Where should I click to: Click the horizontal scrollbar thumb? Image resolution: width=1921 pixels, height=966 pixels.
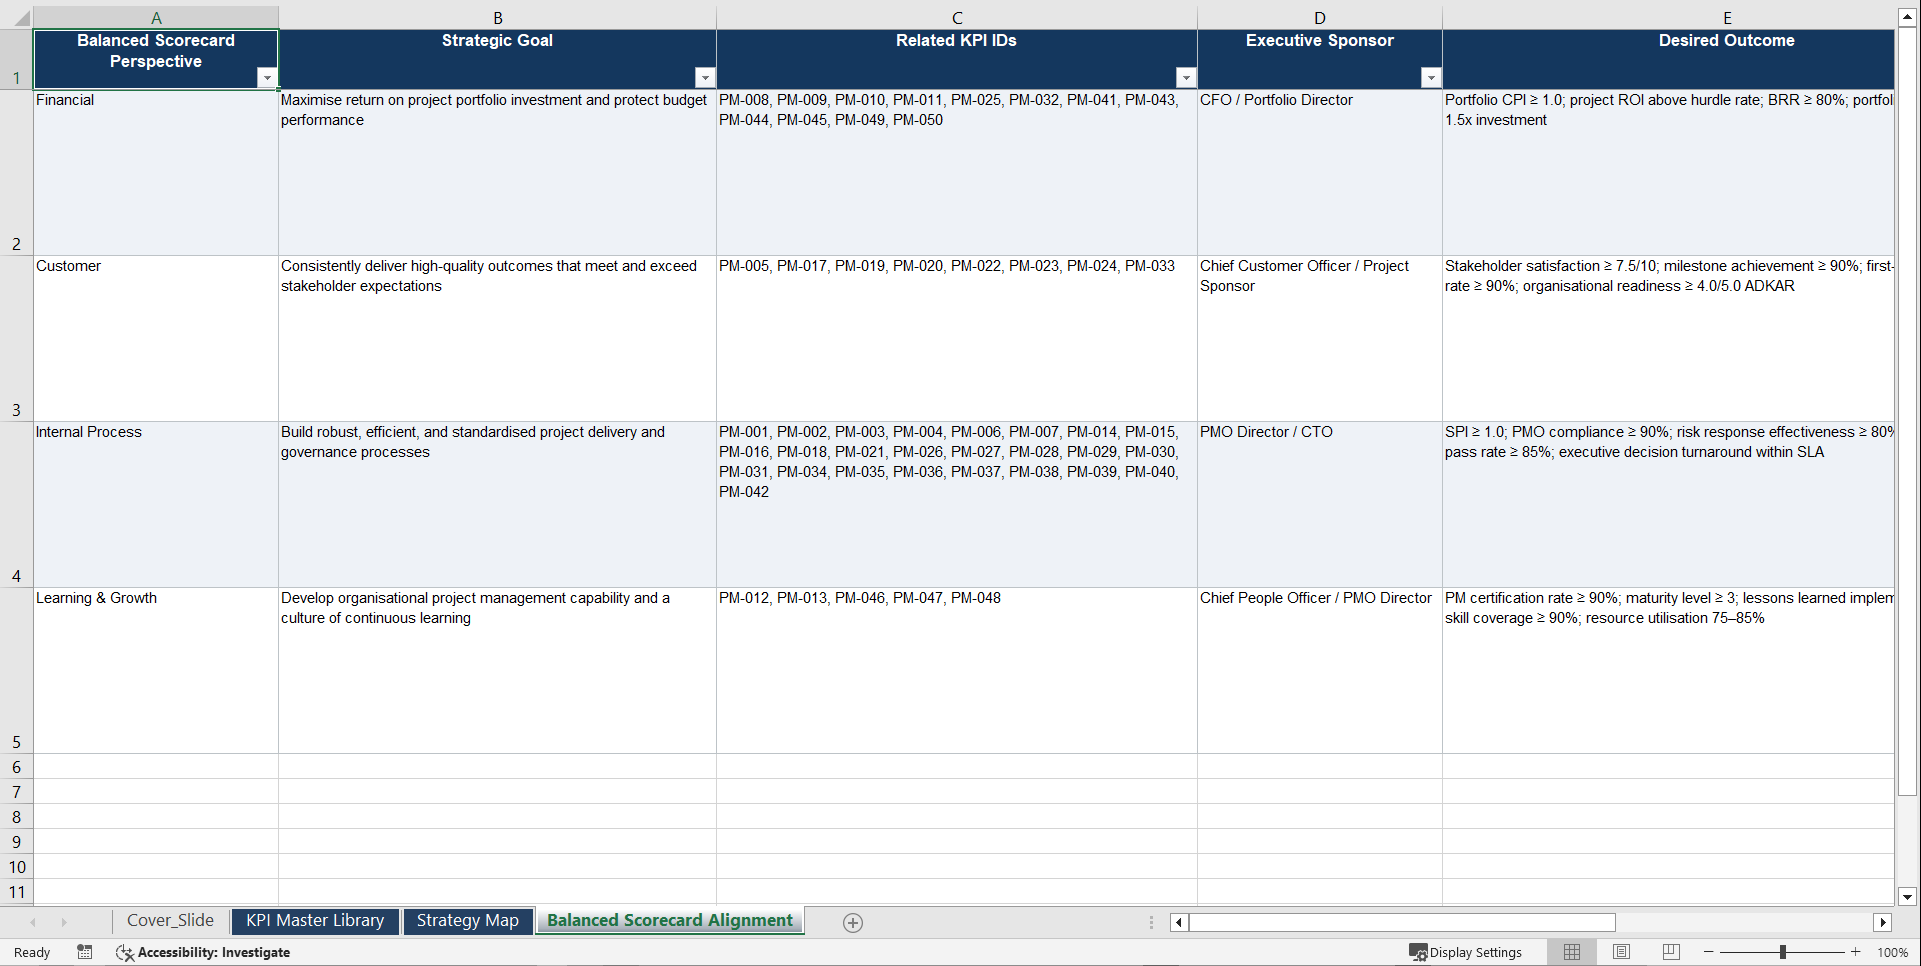click(x=1402, y=923)
